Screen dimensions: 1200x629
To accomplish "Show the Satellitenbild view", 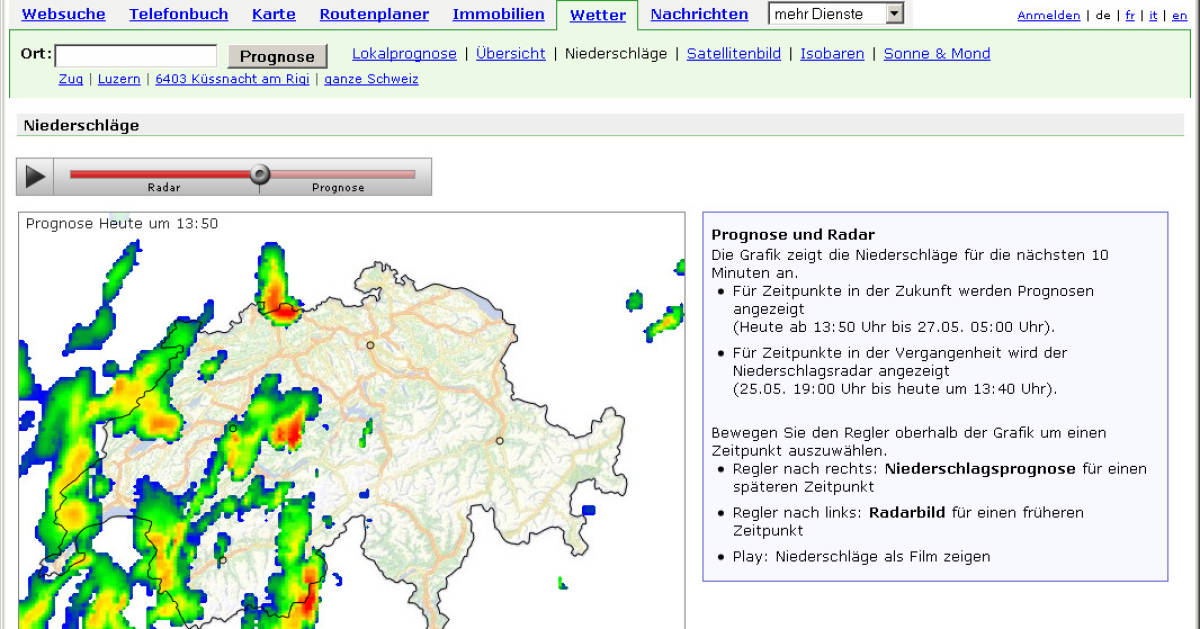I will click(733, 53).
